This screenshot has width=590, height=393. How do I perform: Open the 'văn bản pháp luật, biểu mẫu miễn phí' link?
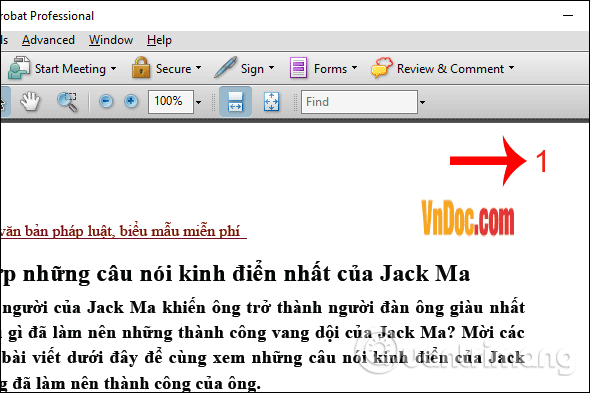[x=123, y=231]
